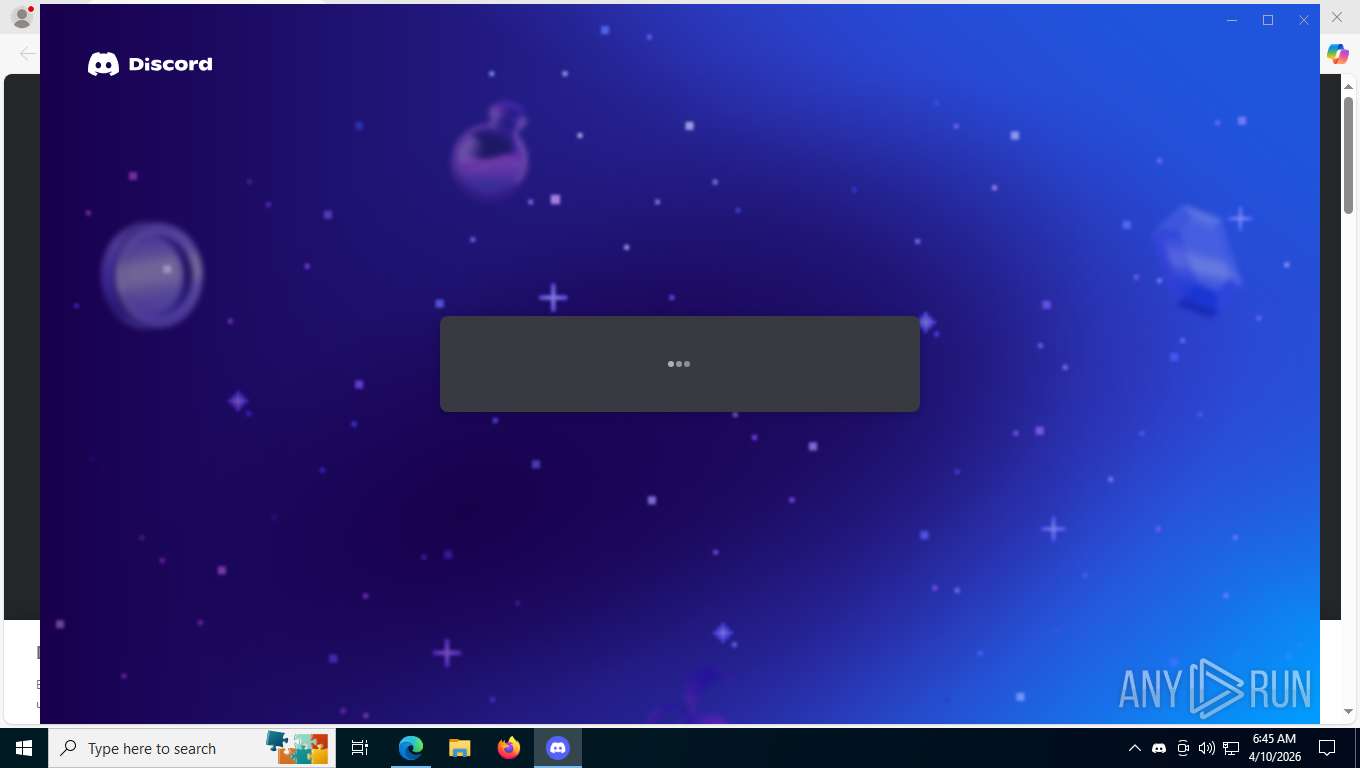Open network status tray icon
This screenshot has height=768, width=1360.
pyautogui.click(x=1231, y=748)
